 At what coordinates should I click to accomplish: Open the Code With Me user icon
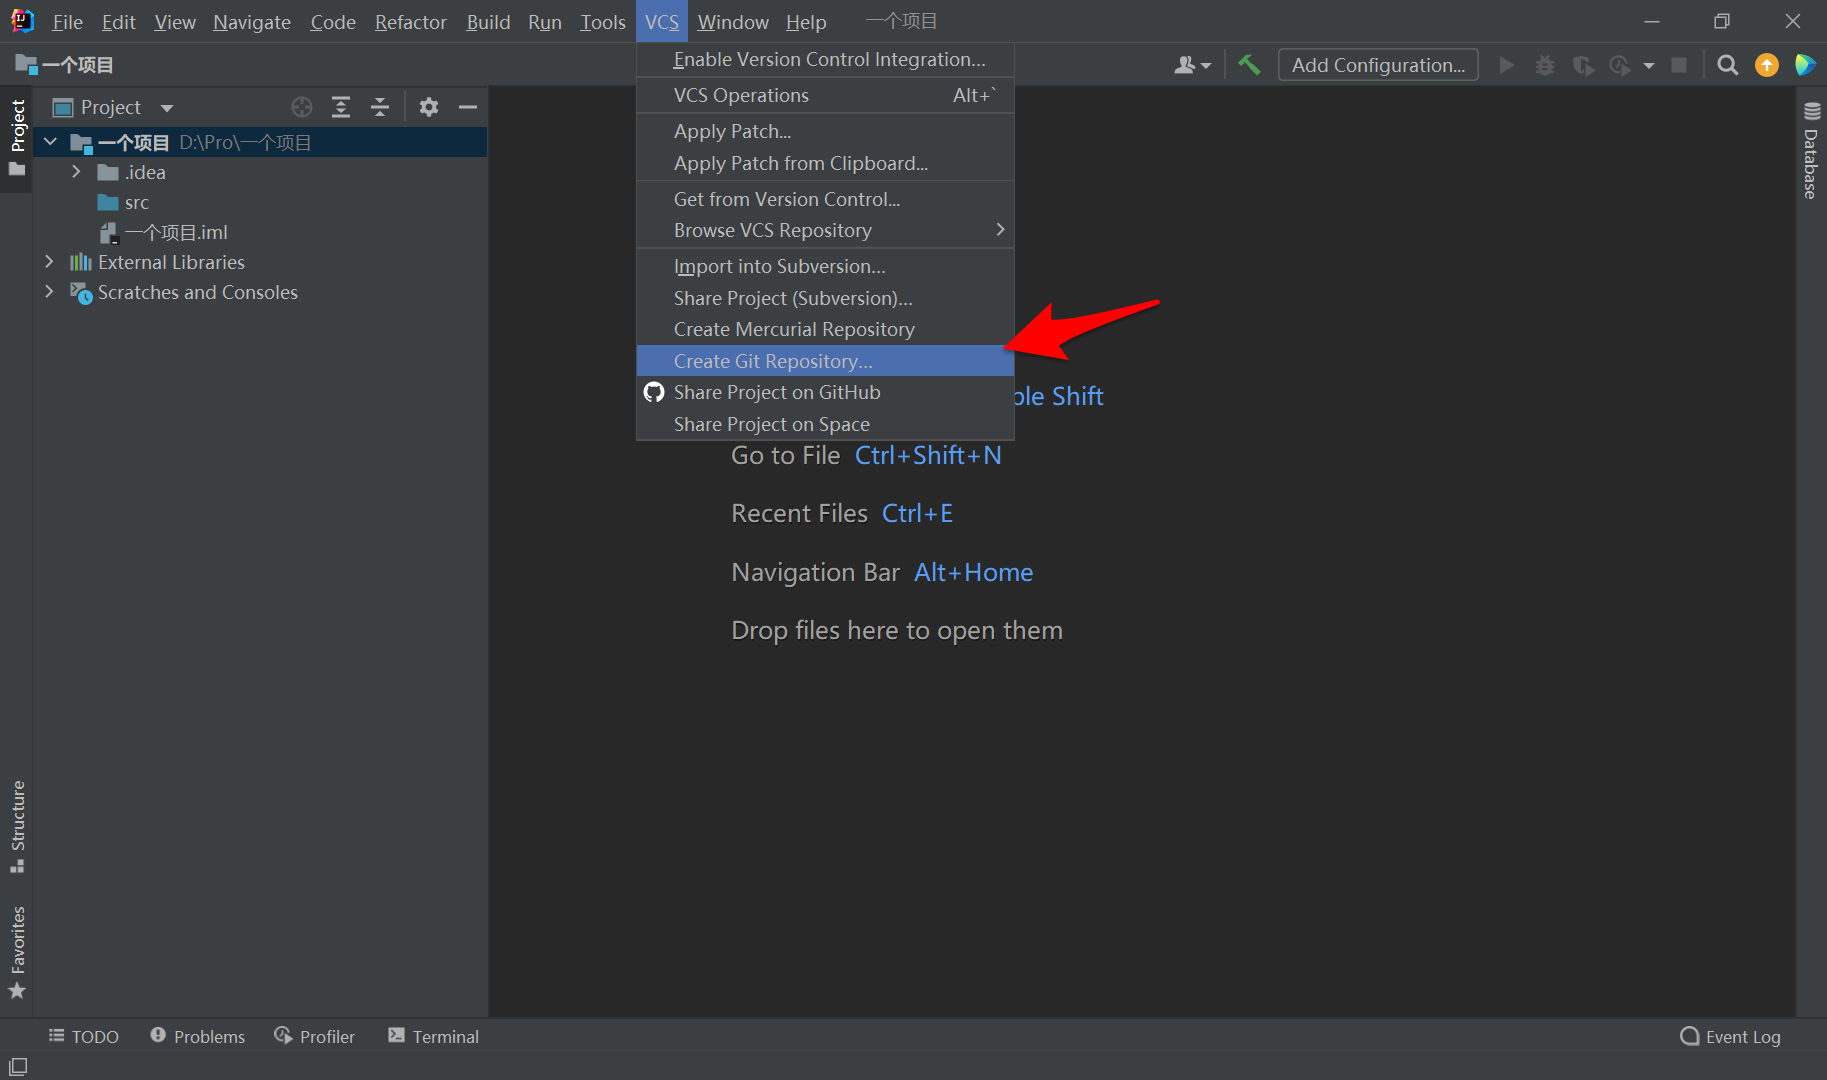(x=1192, y=65)
